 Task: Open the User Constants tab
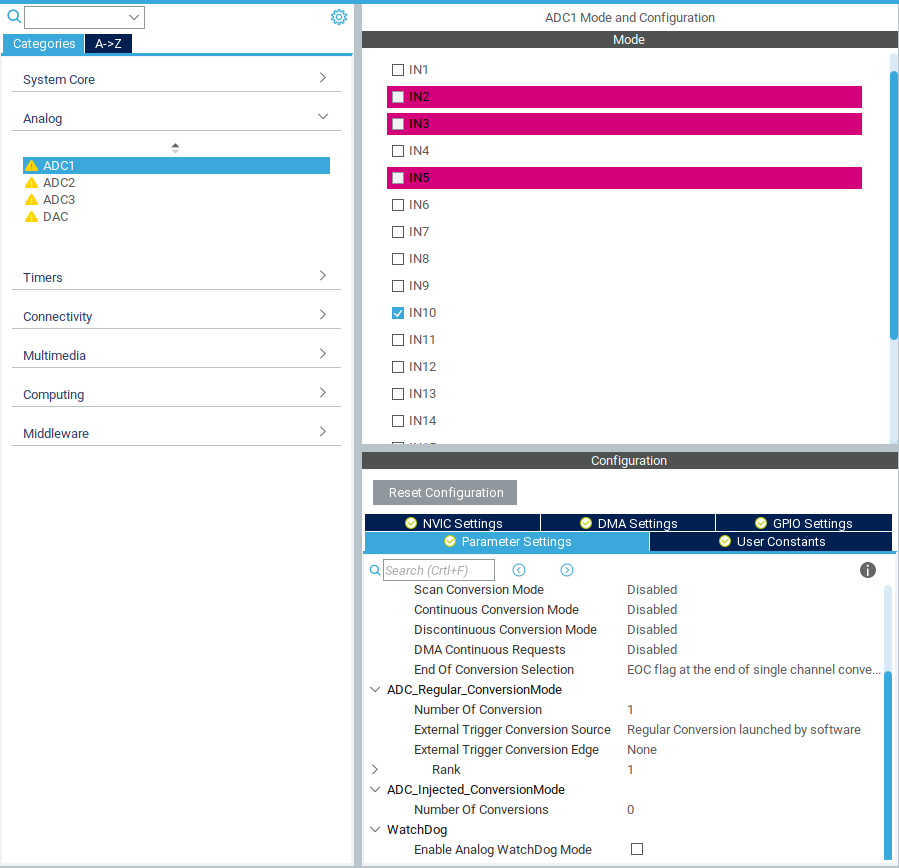tap(771, 541)
